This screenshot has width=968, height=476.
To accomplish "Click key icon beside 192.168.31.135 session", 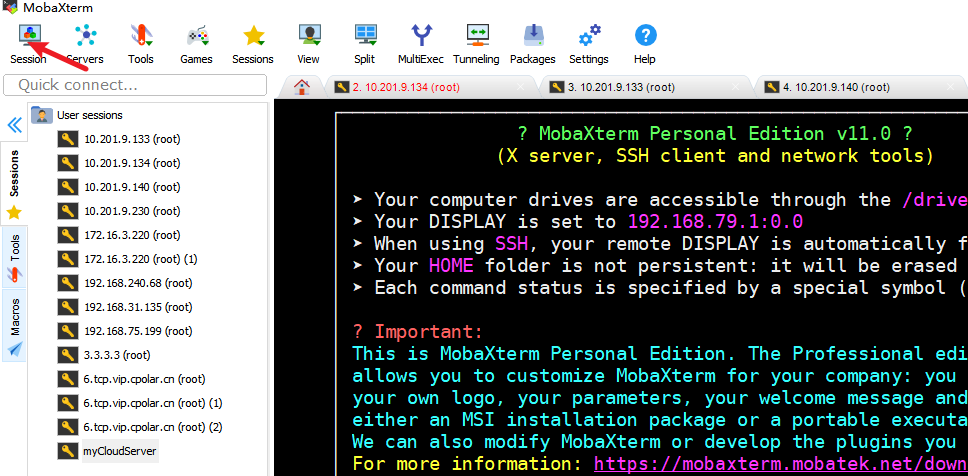I will [67, 307].
